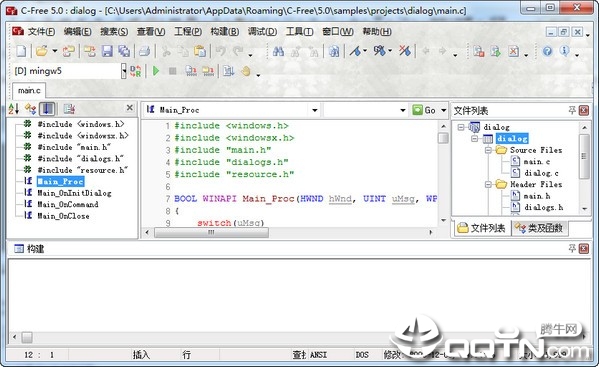Select Main_OnCommand in the symbol list
Image resolution: width=599 pixels, height=367 pixels.
67,204
